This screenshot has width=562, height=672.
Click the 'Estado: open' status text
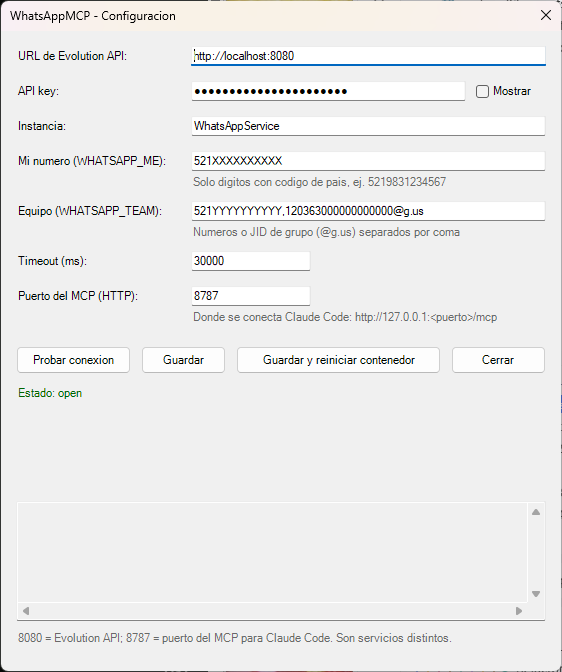click(50, 393)
